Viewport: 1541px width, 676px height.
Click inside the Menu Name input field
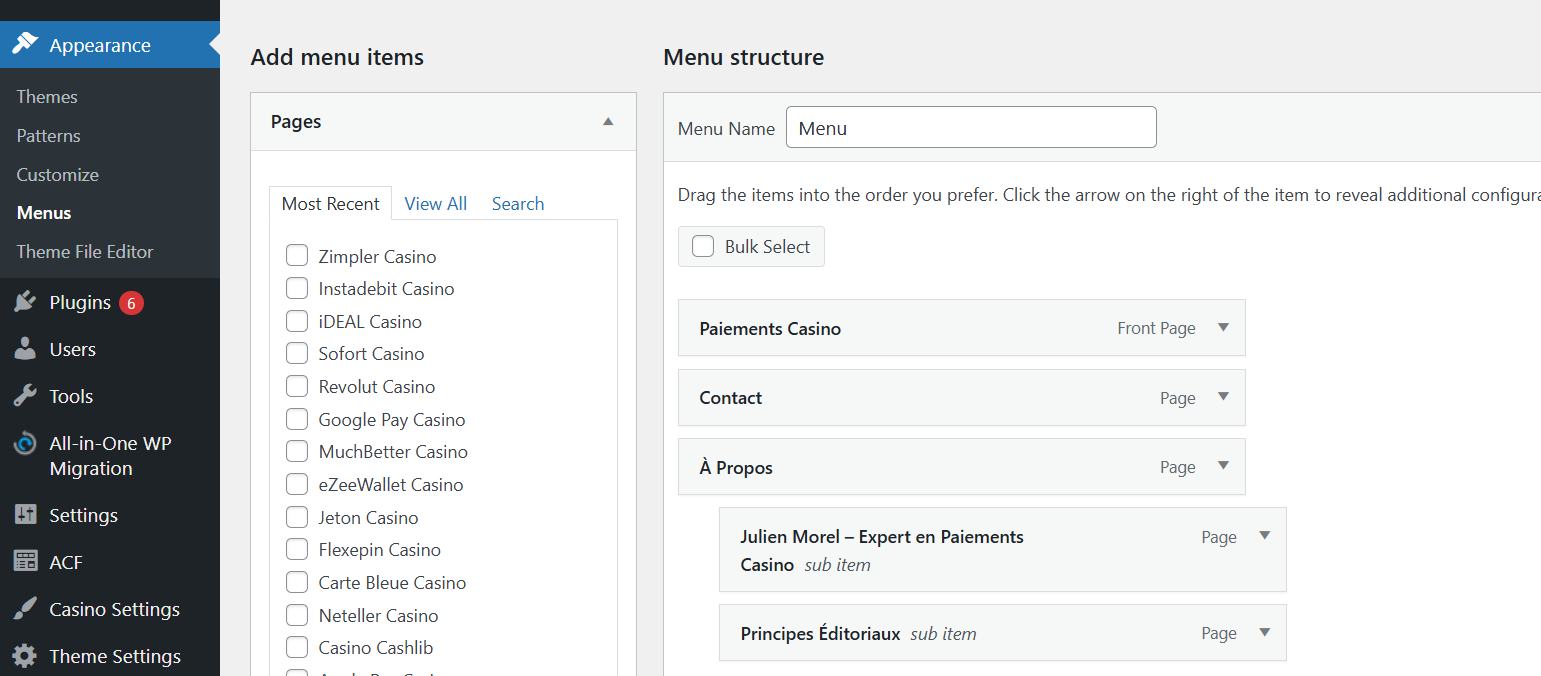coord(971,127)
